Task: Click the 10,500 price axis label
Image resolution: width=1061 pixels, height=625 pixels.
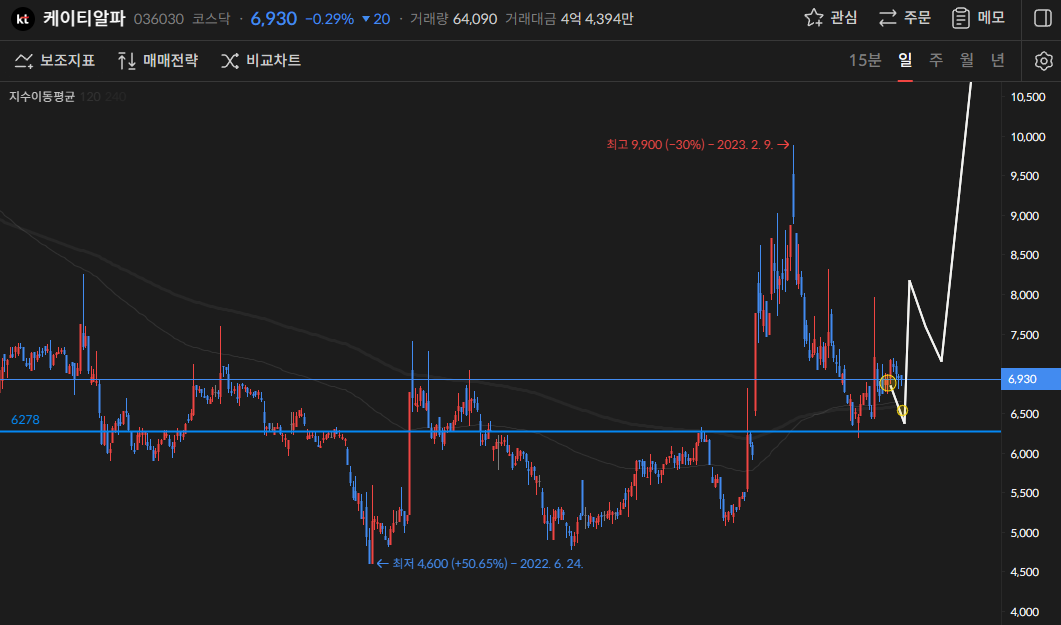Action: tap(1028, 97)
